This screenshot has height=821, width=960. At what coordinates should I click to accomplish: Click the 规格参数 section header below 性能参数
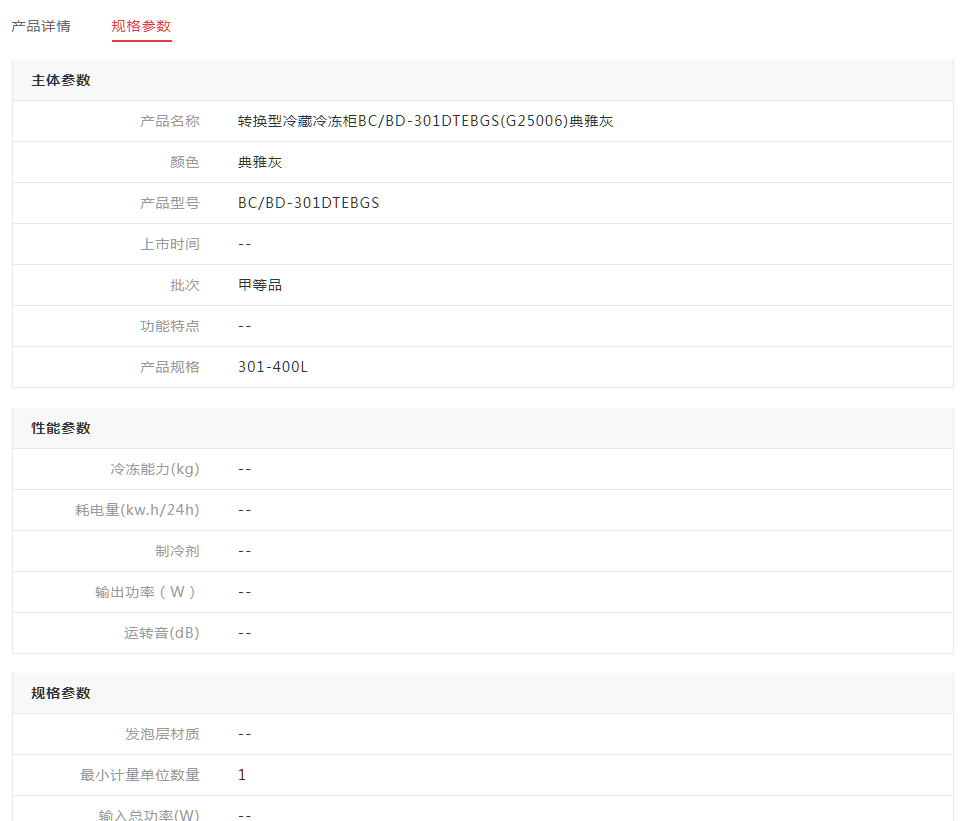point(61,693)
